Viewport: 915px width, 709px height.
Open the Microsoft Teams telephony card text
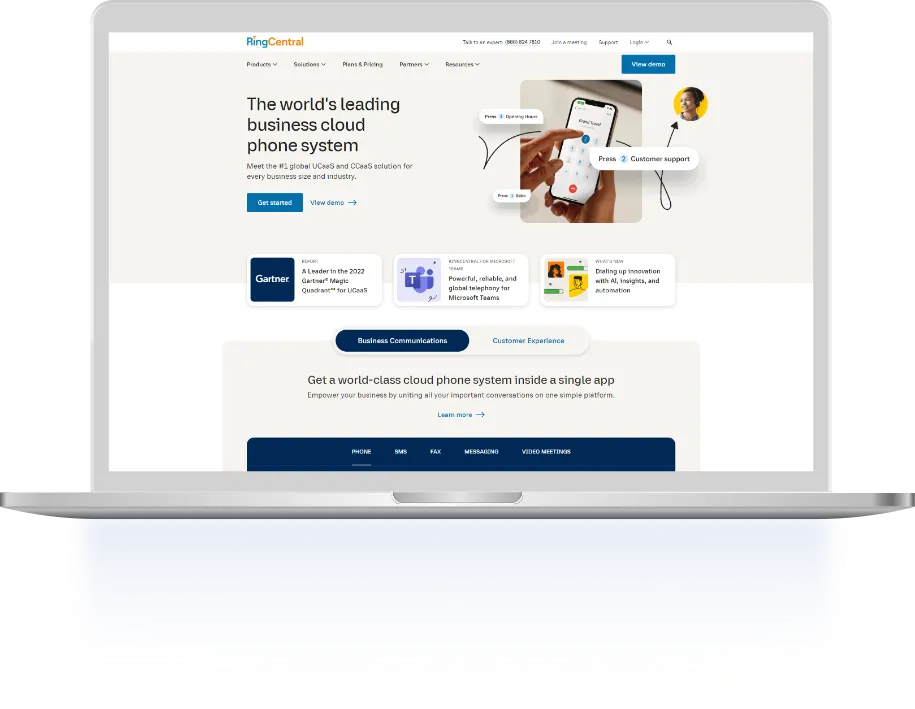click(483, 288)
